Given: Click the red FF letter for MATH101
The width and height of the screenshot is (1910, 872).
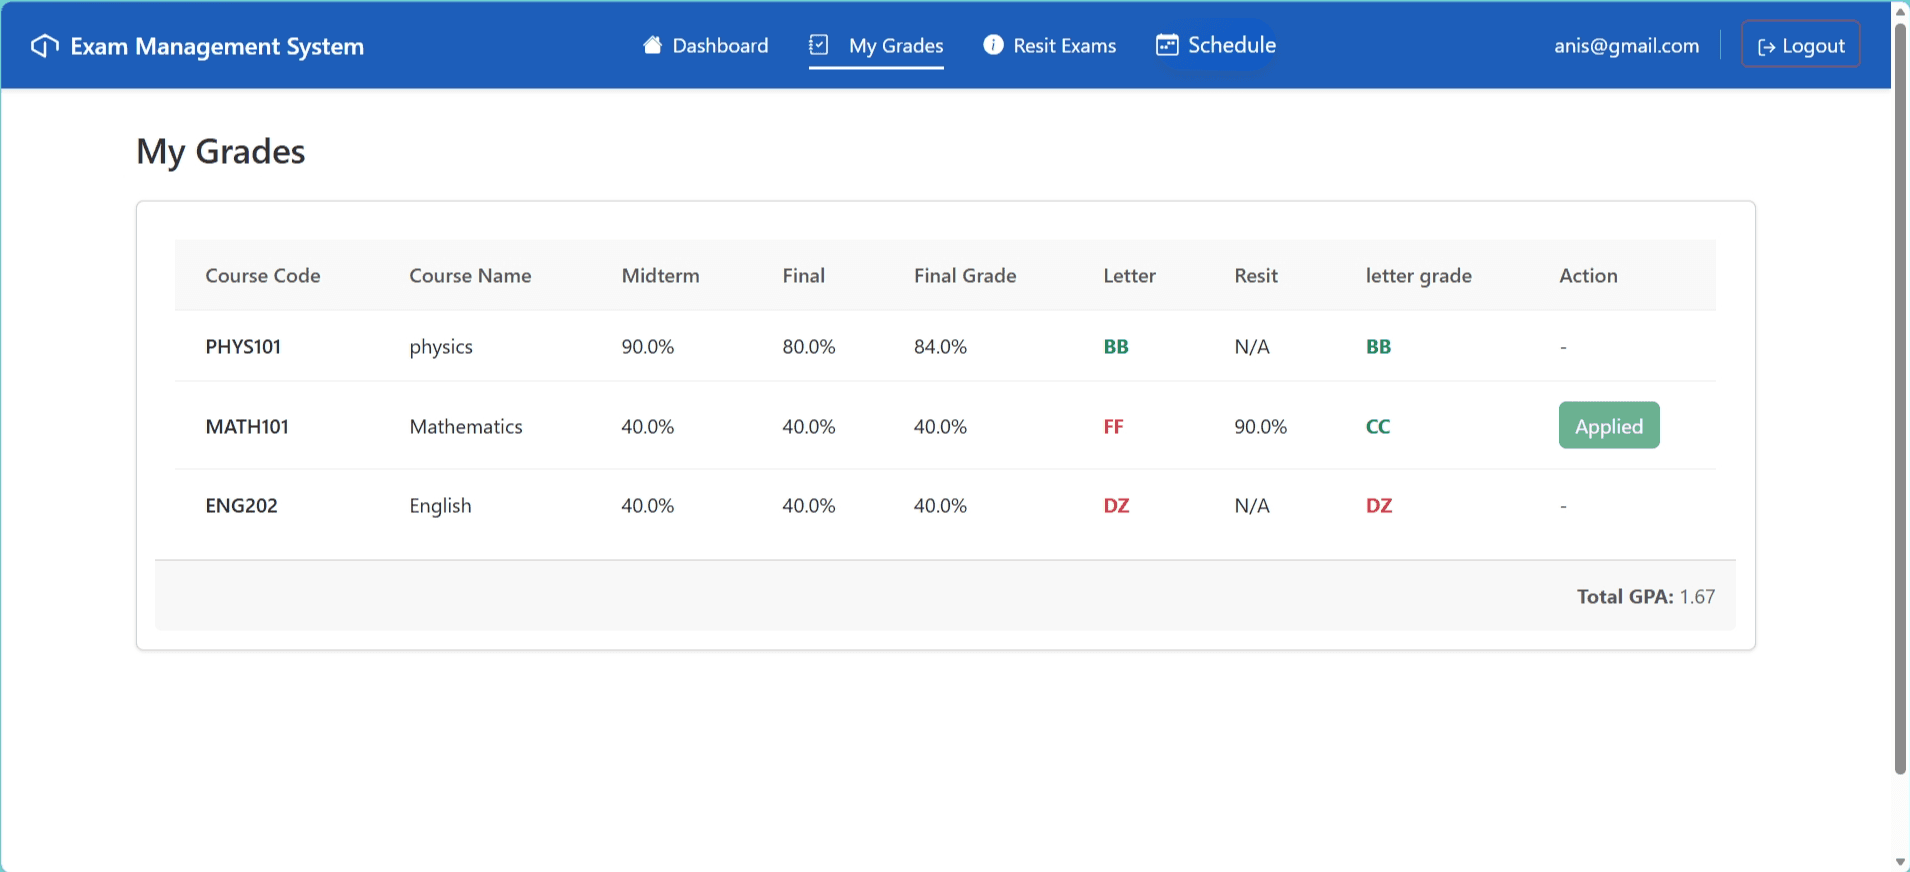Looking at the screenshot, I should tap(1113, 426).
